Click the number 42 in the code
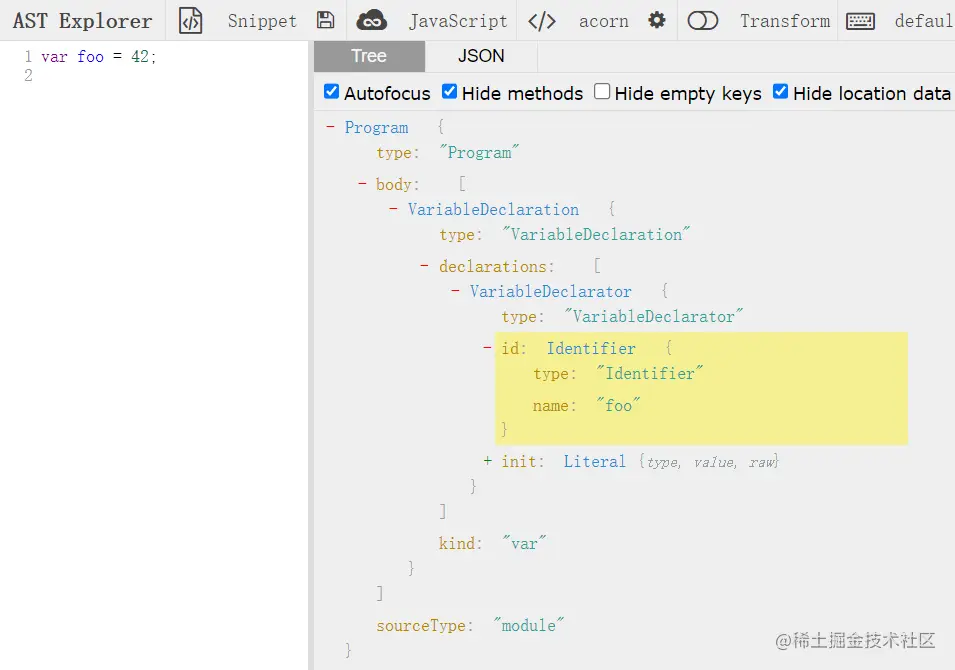Screen dimensions: 955x670 click(x=139, y=57)
